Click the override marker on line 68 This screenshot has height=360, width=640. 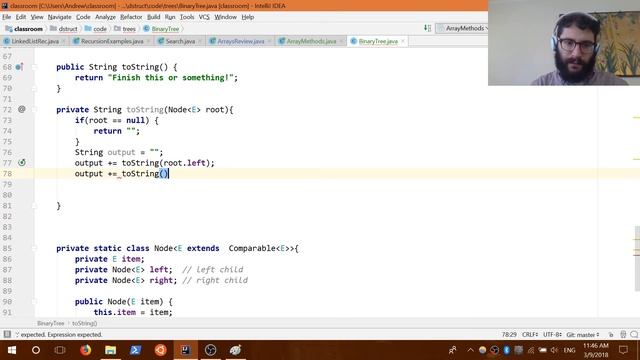pos(19,67)
